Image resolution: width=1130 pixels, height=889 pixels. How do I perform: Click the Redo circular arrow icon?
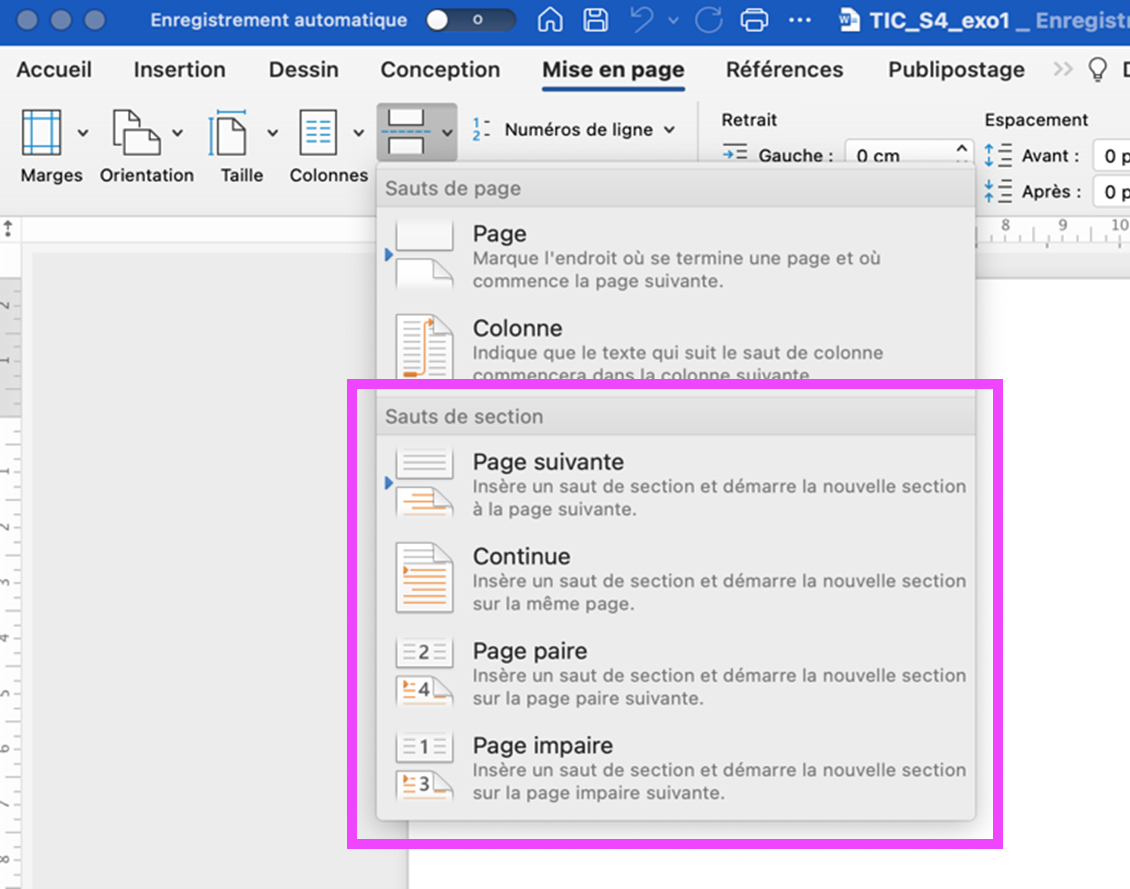click(x=708, y=20)
